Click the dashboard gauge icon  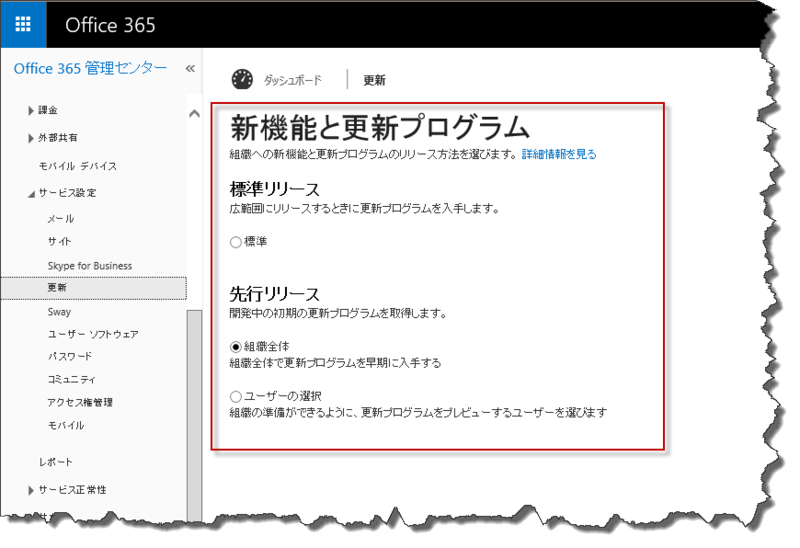pos(242,80)
